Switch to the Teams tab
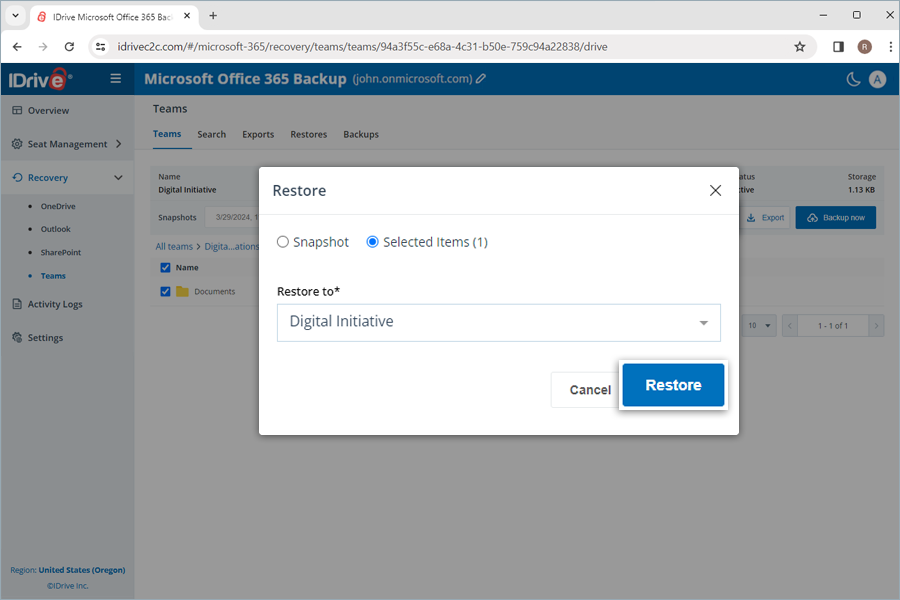The width and height of the screenshot is (900, 600). [167, 134]
